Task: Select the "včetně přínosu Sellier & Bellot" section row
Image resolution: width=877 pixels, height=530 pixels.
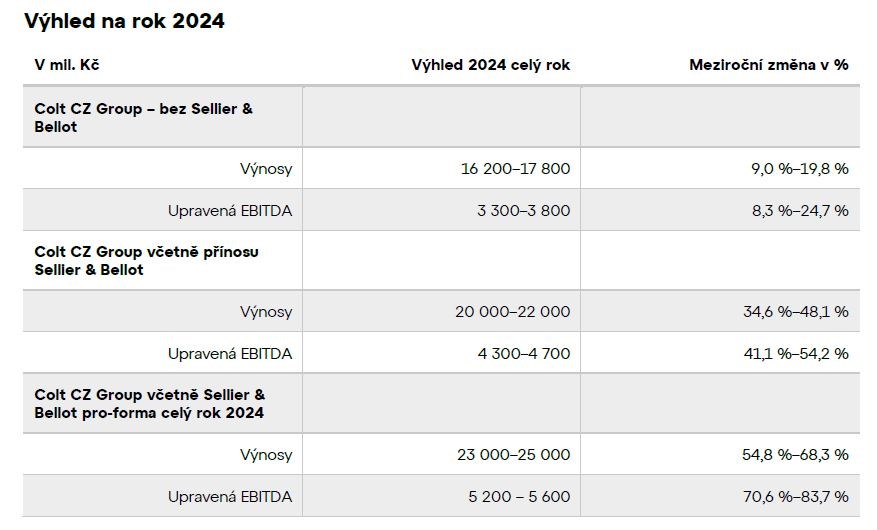Action: click(x=146, y=261)
